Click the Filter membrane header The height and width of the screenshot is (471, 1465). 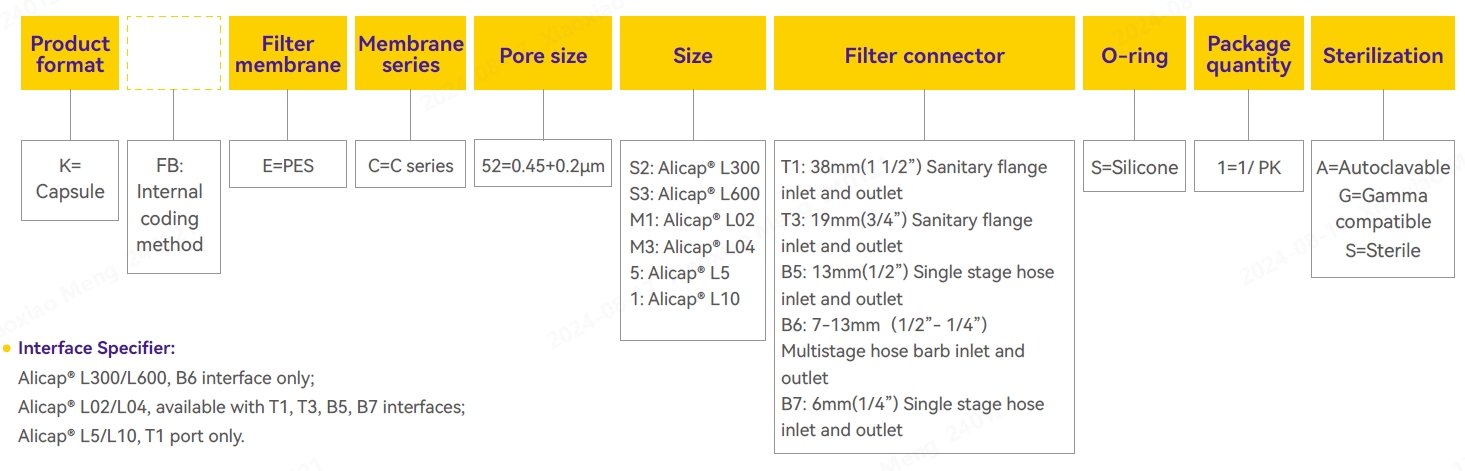(x=288, y=54)
